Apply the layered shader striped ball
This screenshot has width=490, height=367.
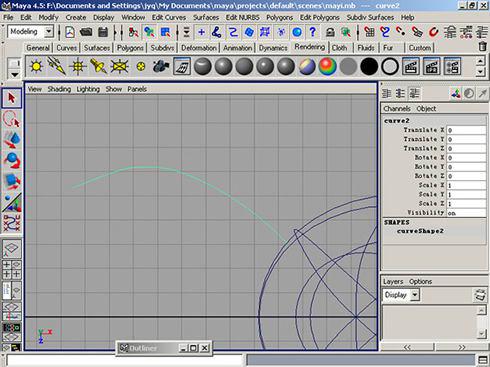307,66
